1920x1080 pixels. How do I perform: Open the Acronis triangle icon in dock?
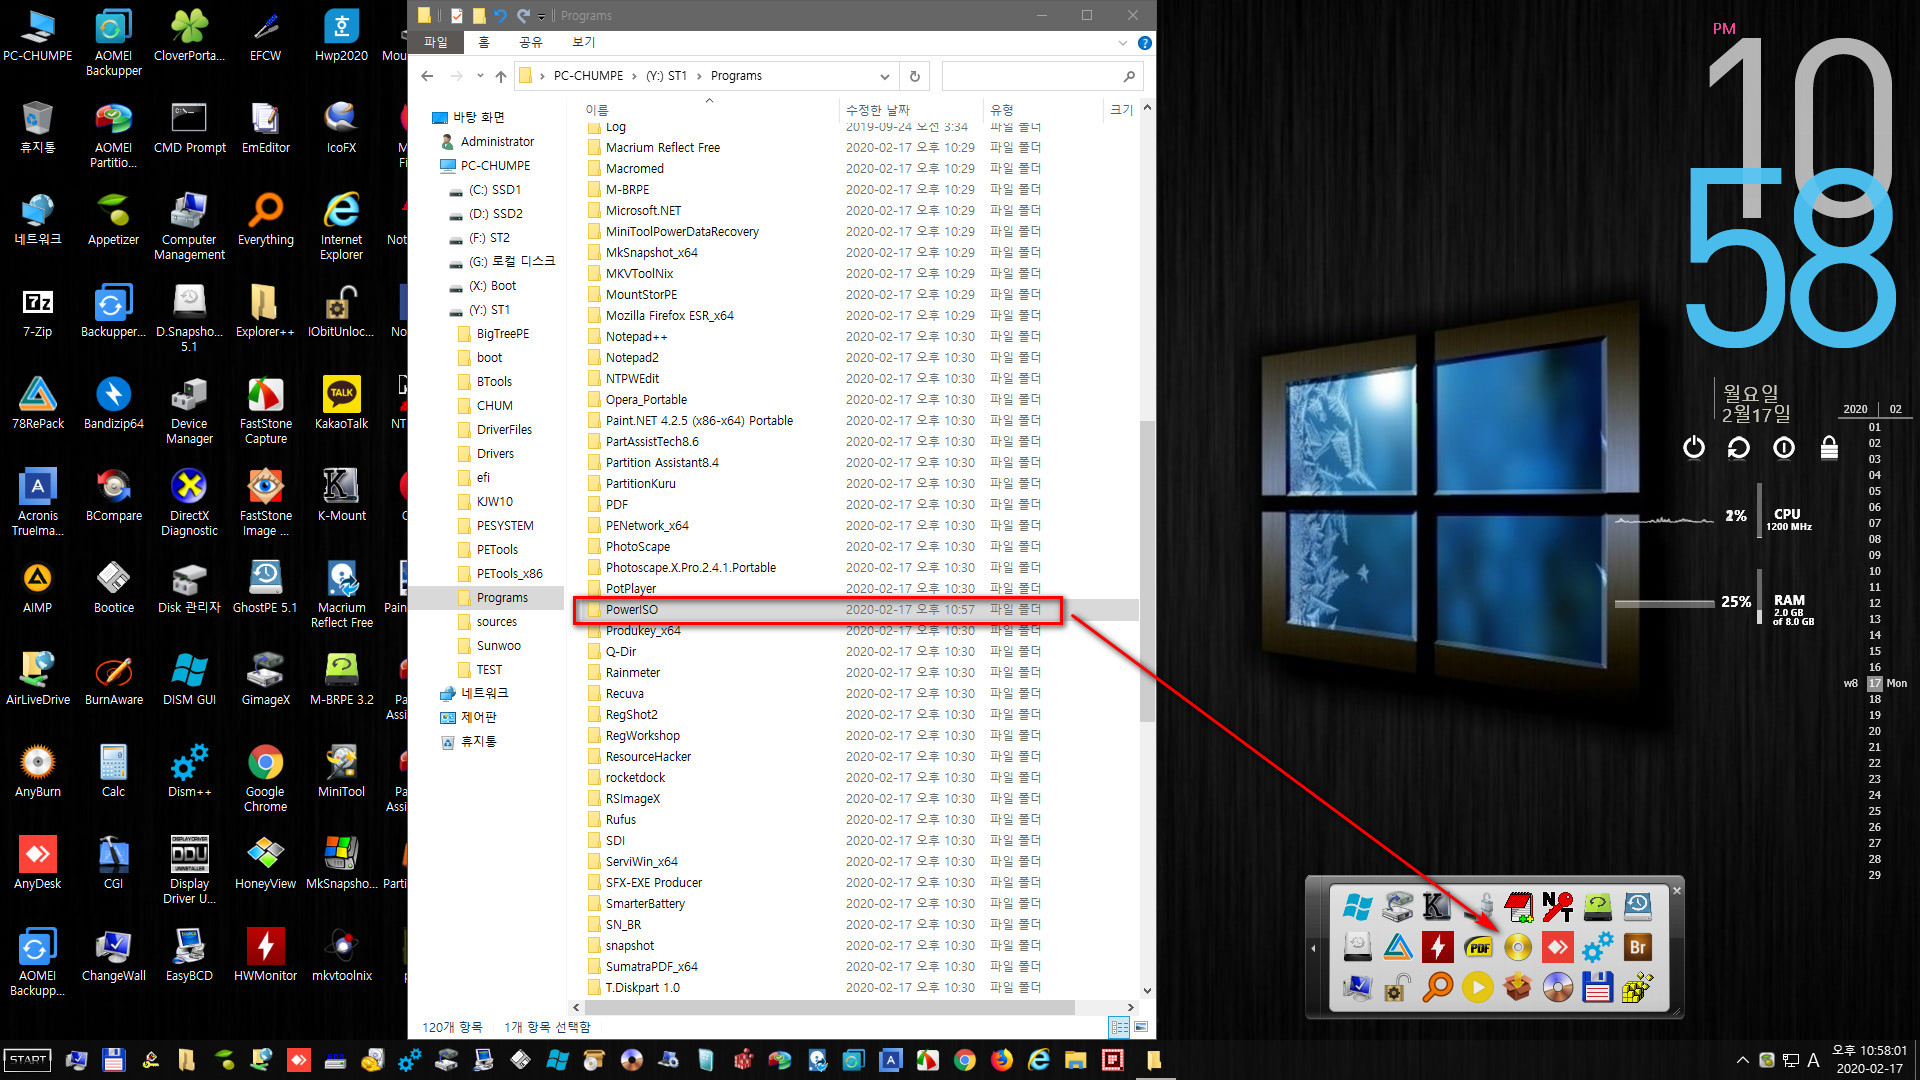point(1397,947)
